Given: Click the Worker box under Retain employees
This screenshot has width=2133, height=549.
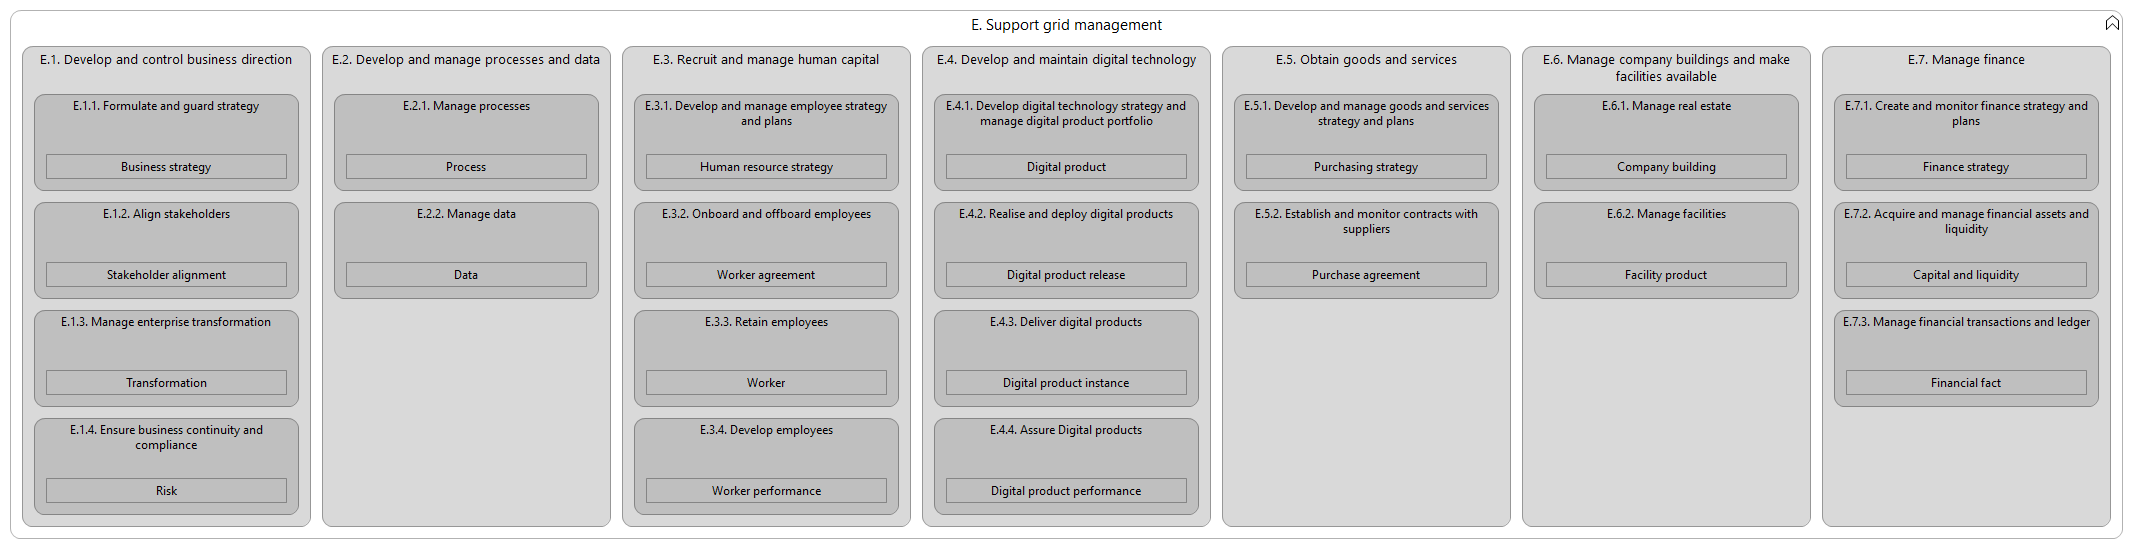Looking at the screenshot, I should [766, 383].
